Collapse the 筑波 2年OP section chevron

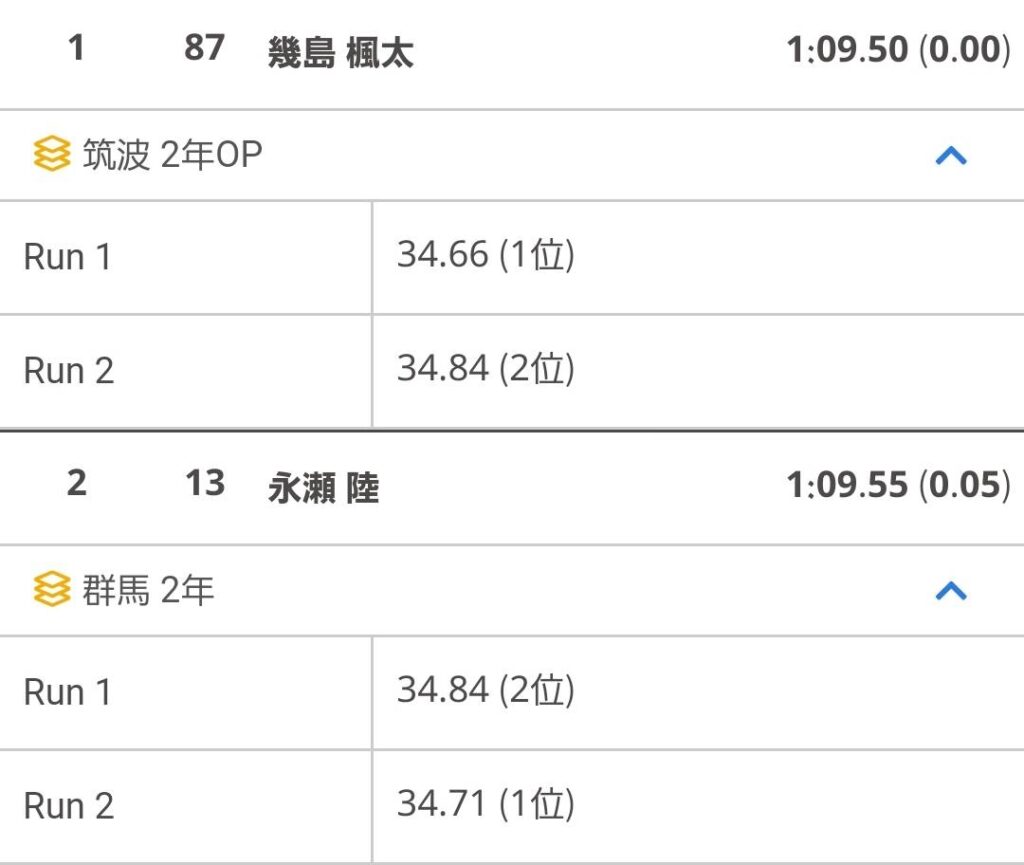(951, 155)
